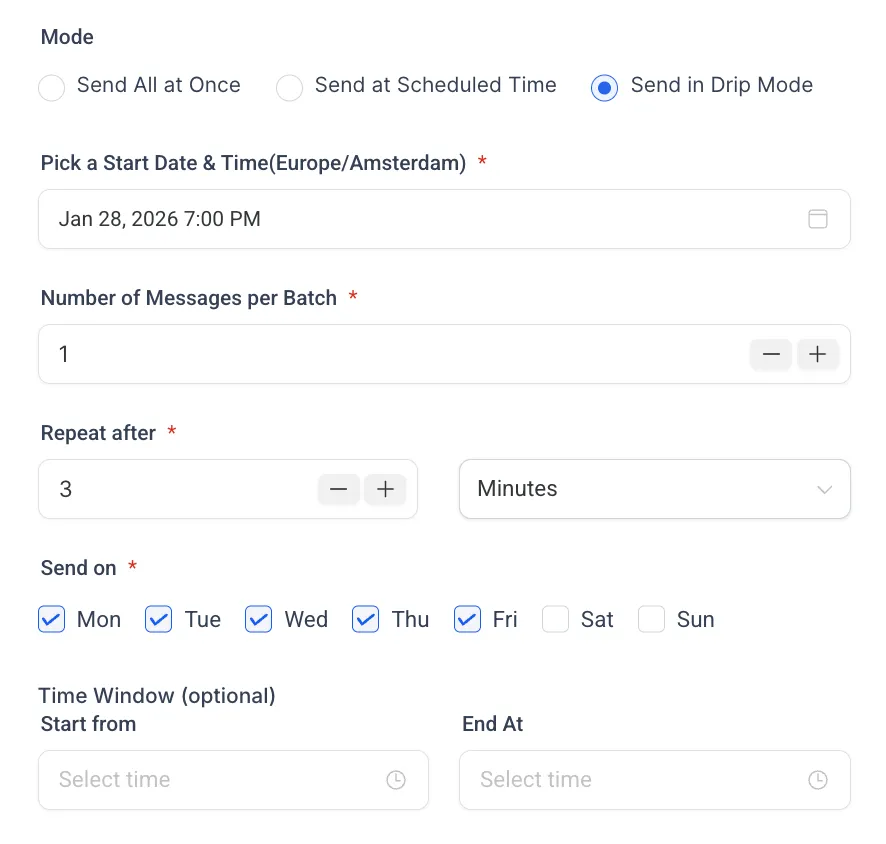886x844 pixels.
Task: Click the clock icon in Start from field
Action: [x=396, y=780]
